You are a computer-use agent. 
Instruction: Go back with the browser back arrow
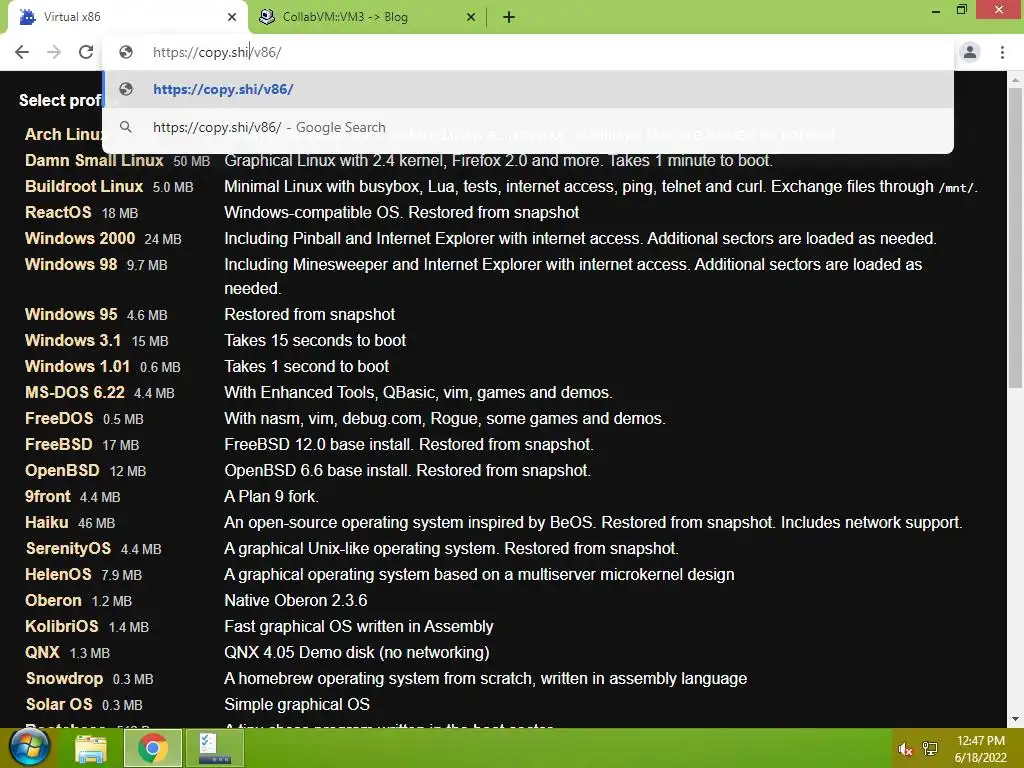22,52
